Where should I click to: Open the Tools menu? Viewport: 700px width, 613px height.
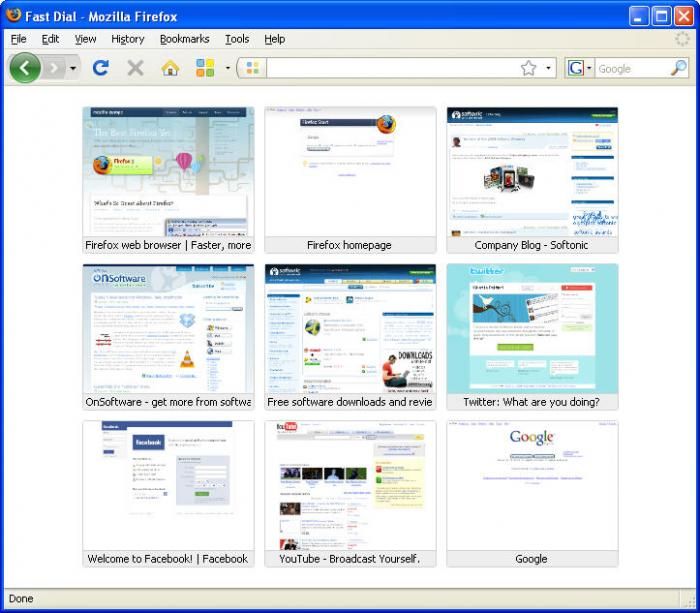coord(237,39)
